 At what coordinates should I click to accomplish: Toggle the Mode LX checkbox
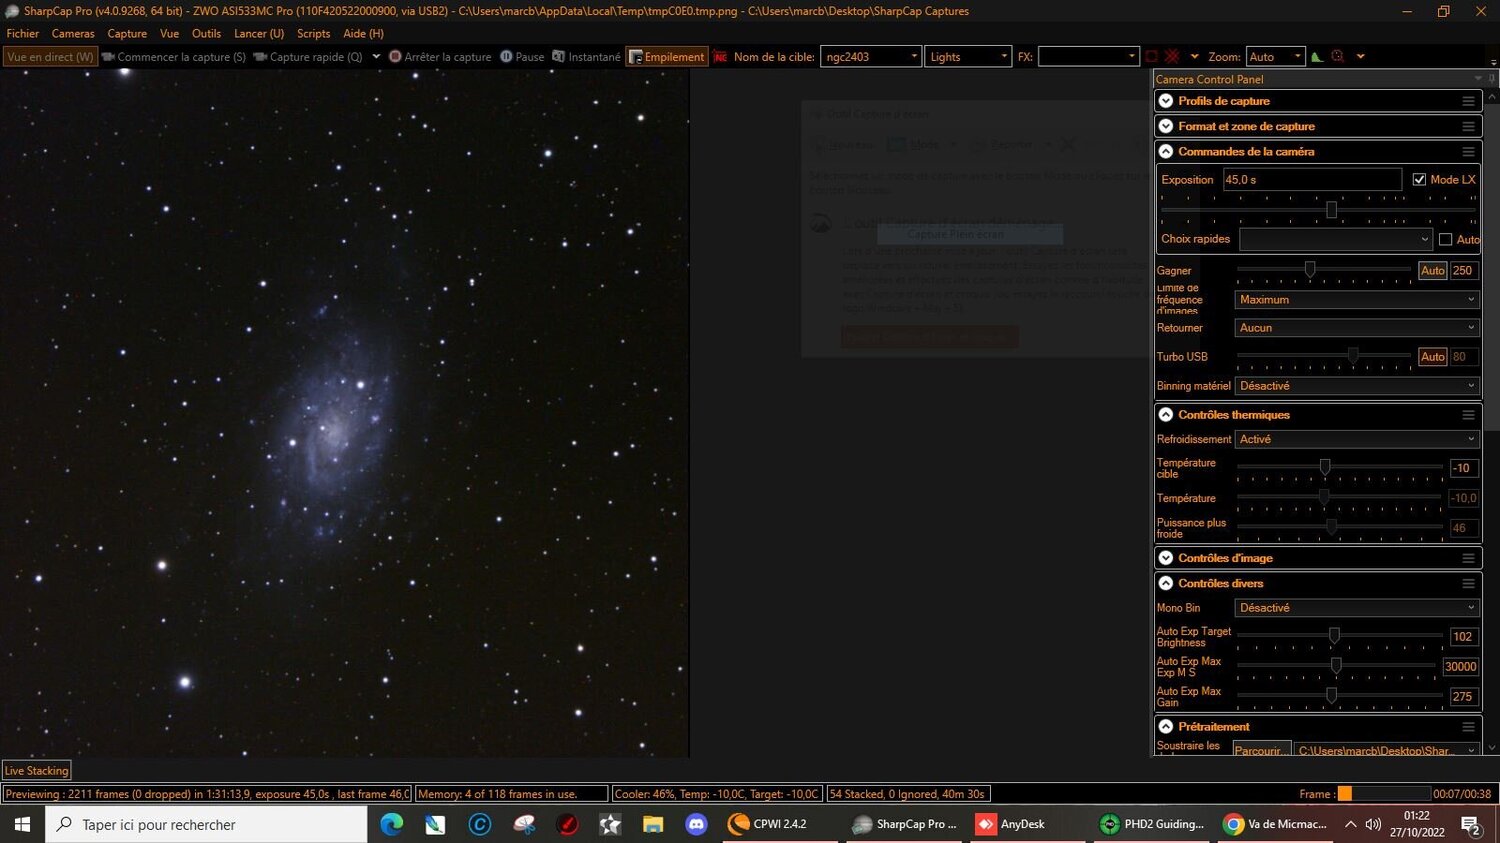(x=1419, y=179)
